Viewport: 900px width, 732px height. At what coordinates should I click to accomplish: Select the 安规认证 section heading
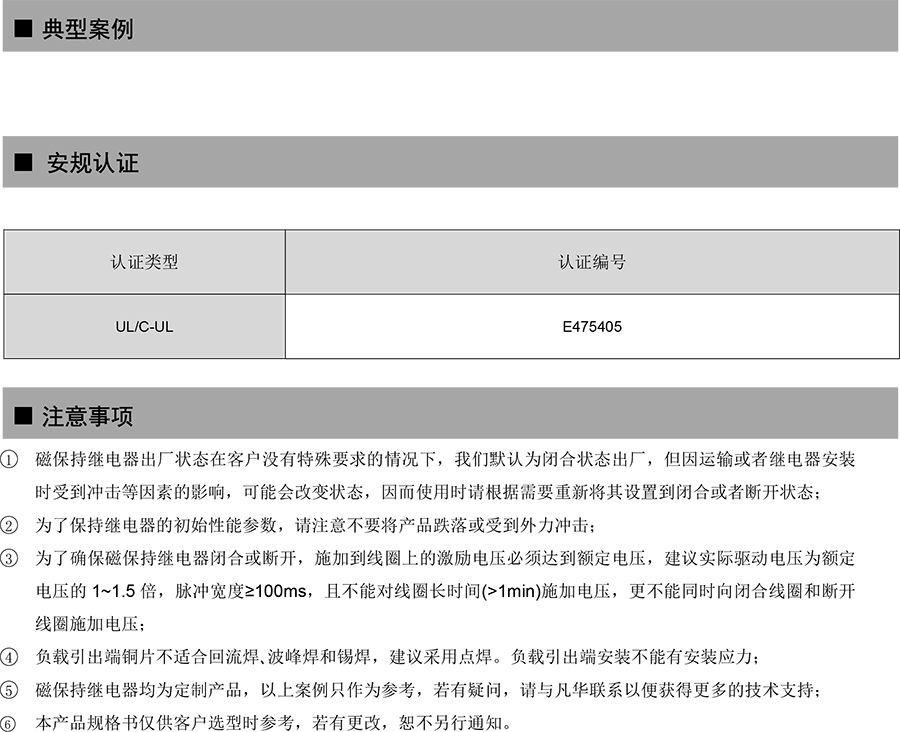point(93,163)
